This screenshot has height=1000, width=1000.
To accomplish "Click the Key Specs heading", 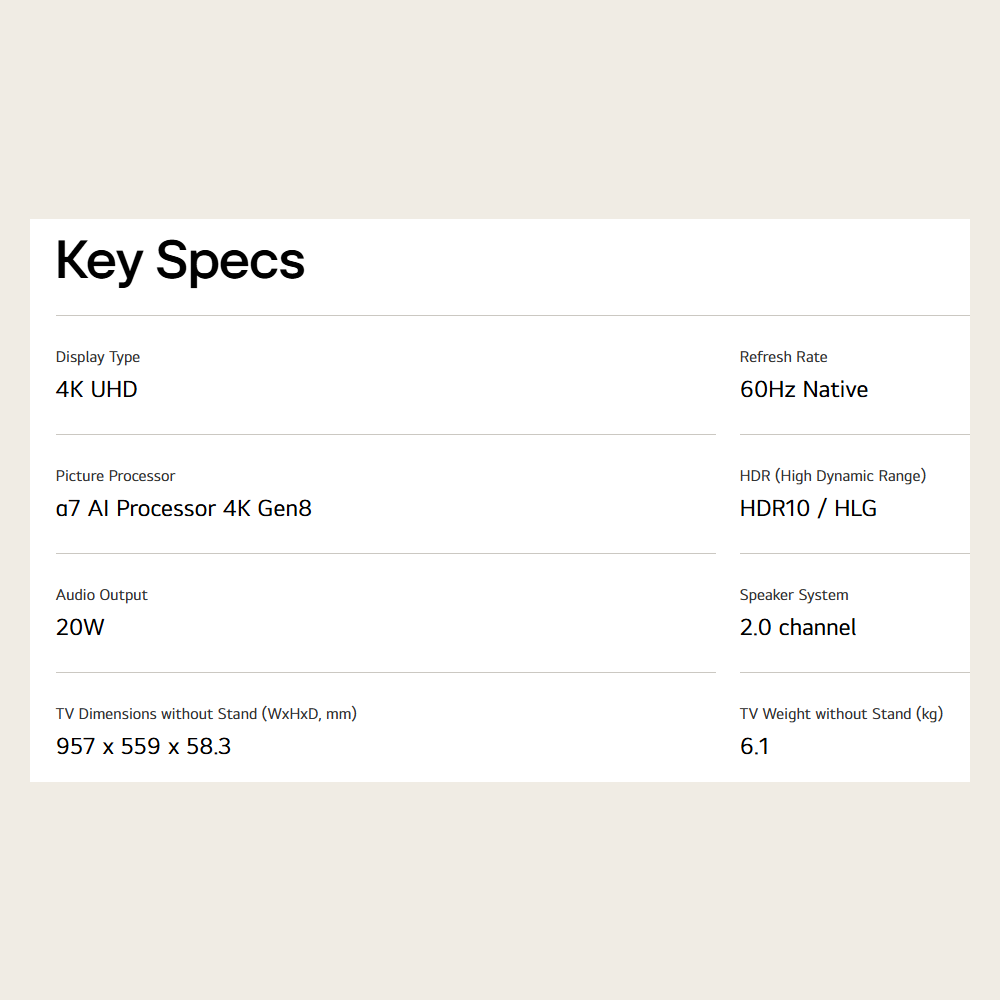I will (x=180, y=261).
